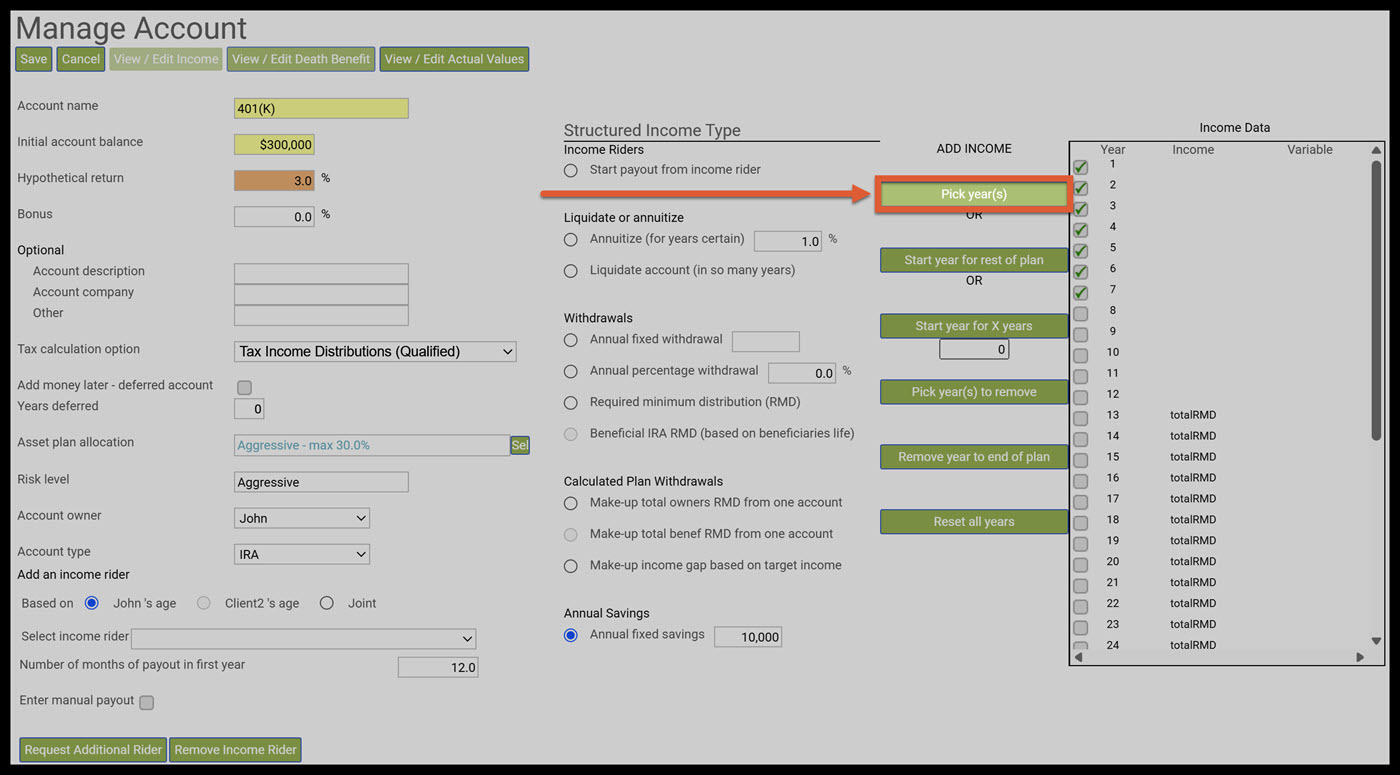1400x775 pixels.
Task: Click Number of months of payout field
Action: click(x=438, y=667)
